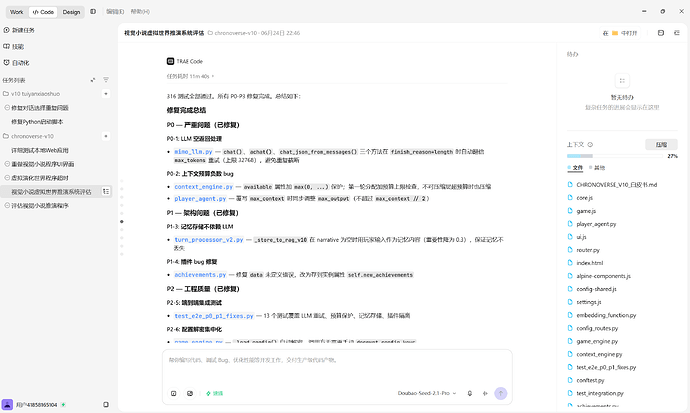Open the Doubao-Seed model selector dropdown
The height and width of the screenshot is (413, 690).
point(427,393)
